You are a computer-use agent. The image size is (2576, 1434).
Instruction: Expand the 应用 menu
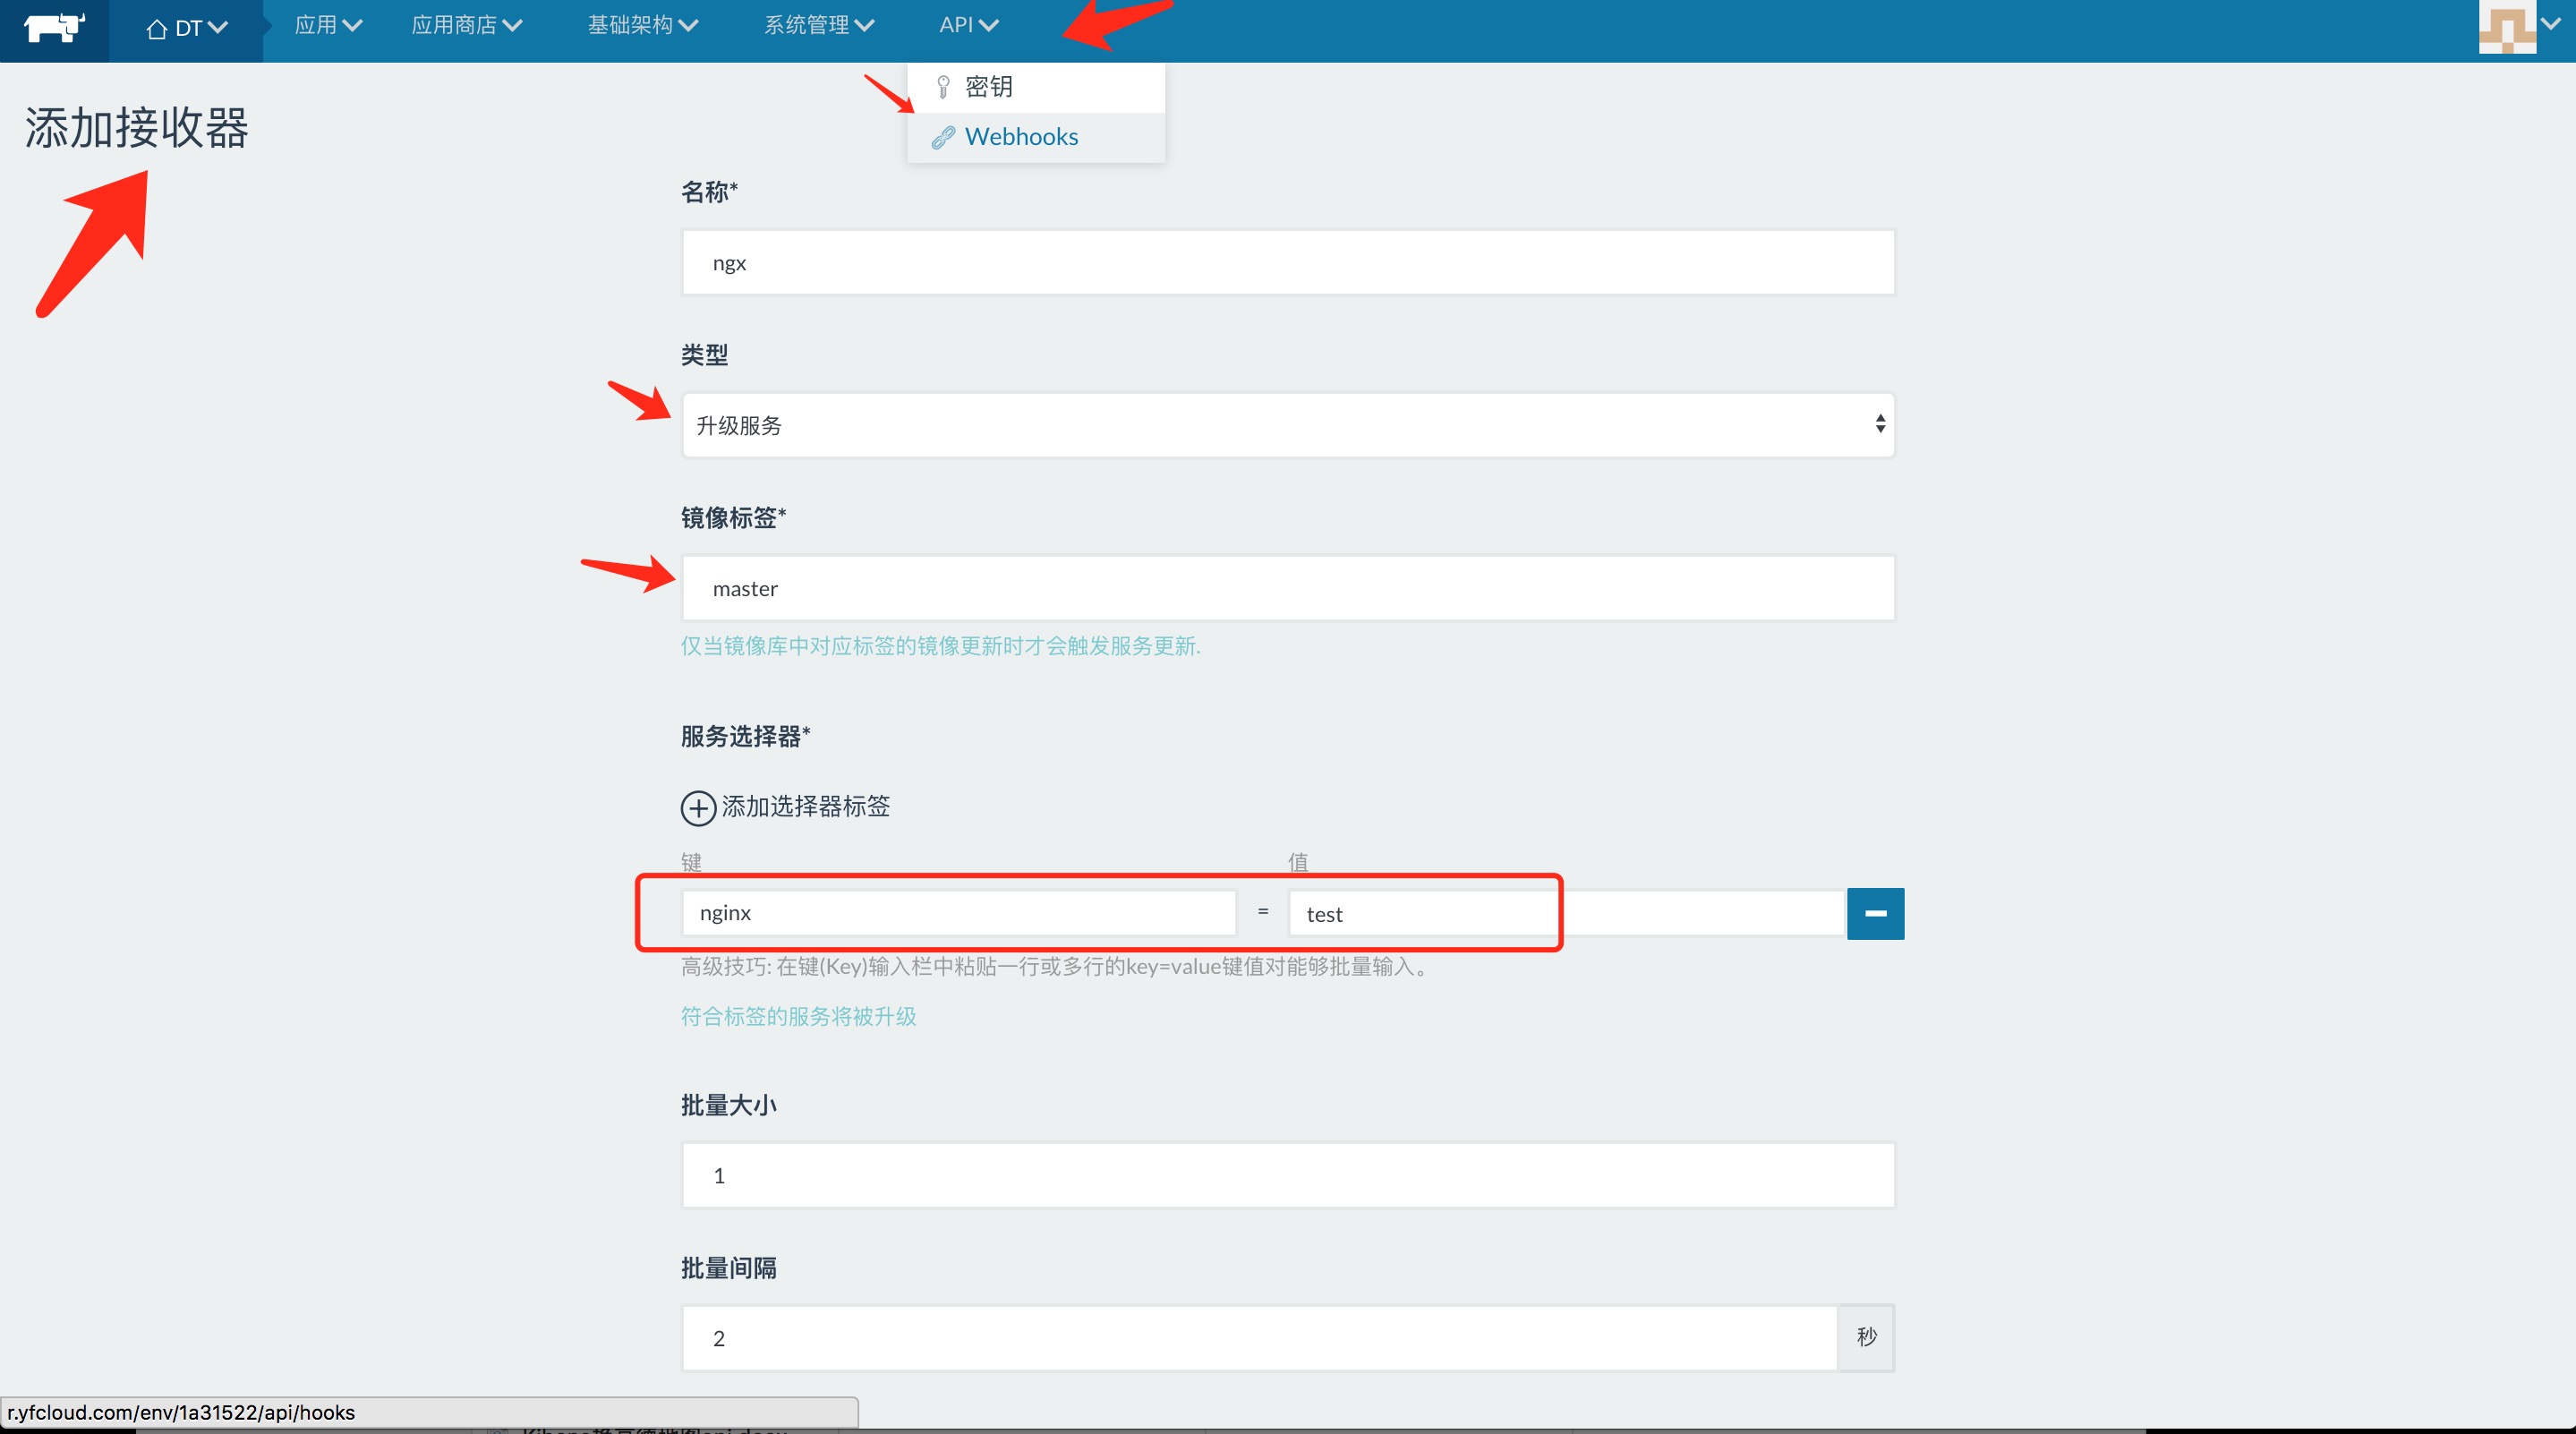[328, 25]
